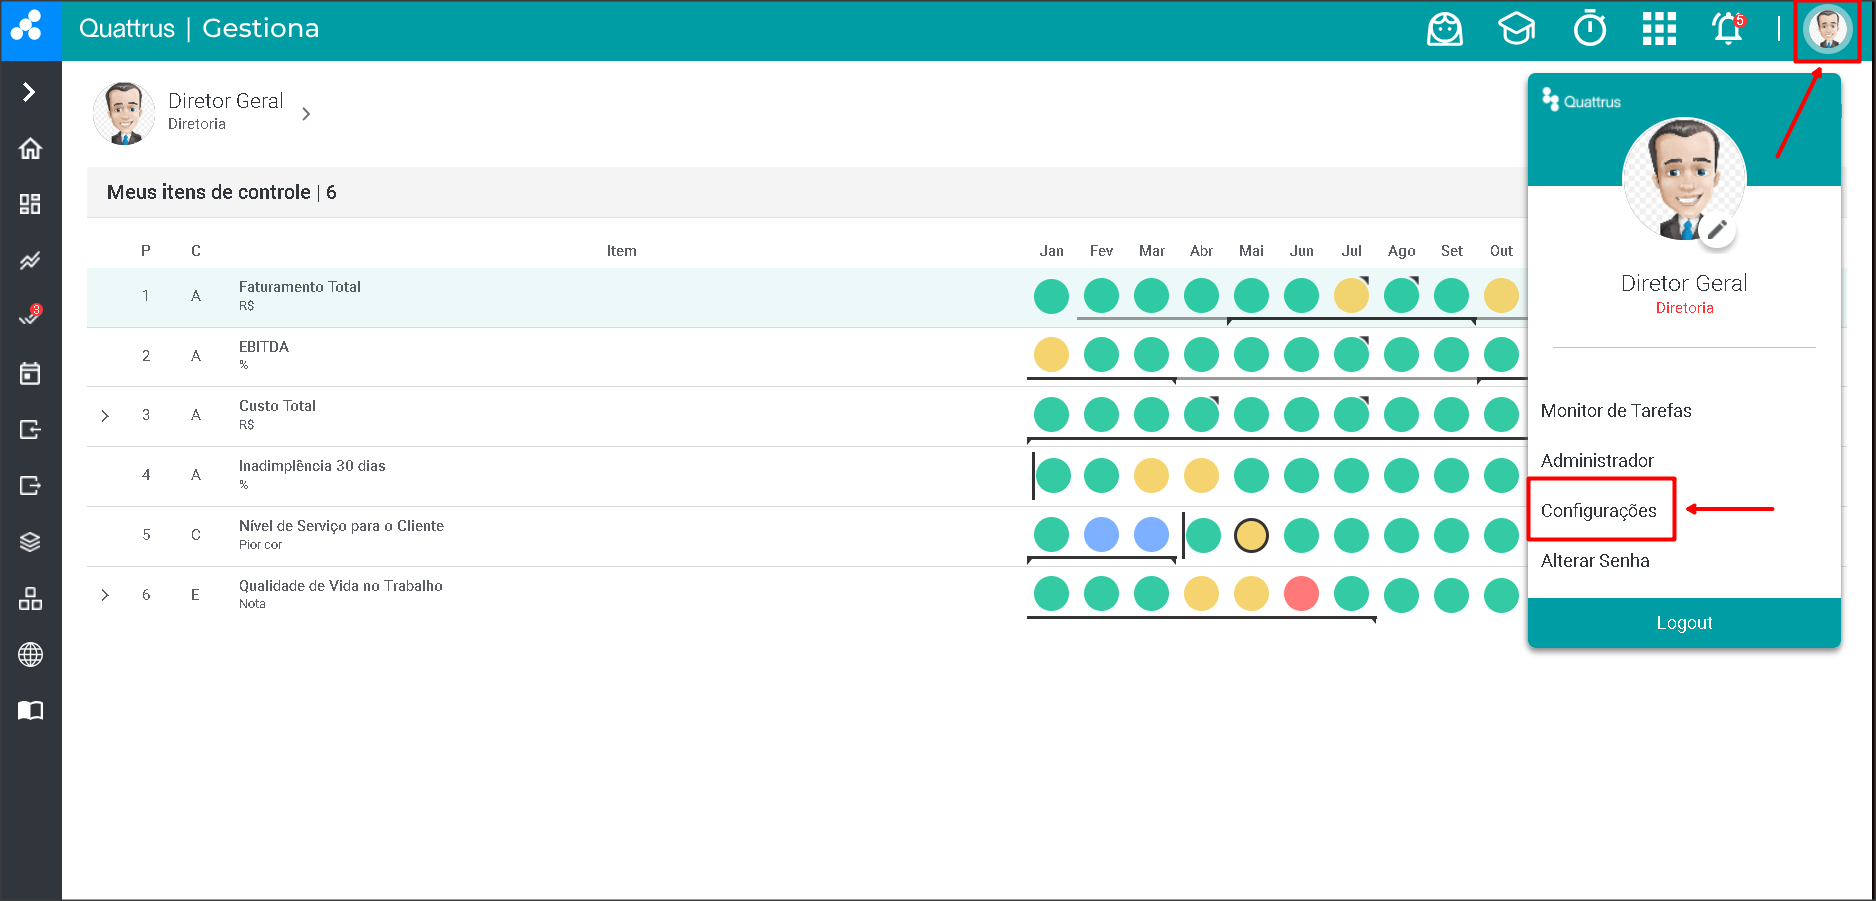Image resolution: width=1876 pixels, height=901 pixels.
Task: Expand the left sidebar with the arrow
Action: [x=29, y=92]
